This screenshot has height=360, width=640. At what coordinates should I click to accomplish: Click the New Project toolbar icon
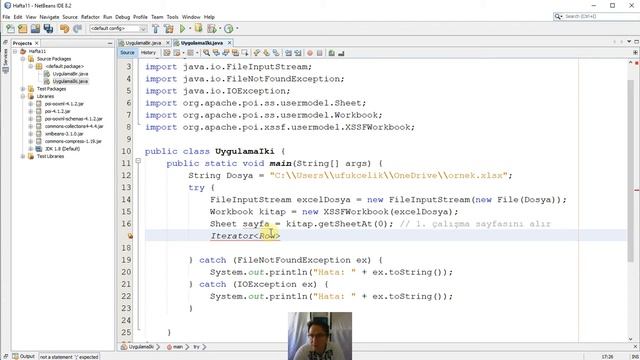(23, 29)
